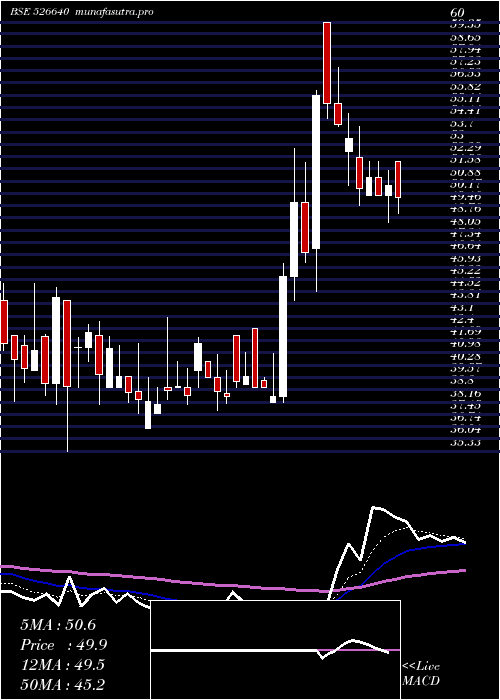This screenshot has width=500, height=700.
Task: Select the 12MA : 49.5 legend entry
Action: click(x=62, y=665)
